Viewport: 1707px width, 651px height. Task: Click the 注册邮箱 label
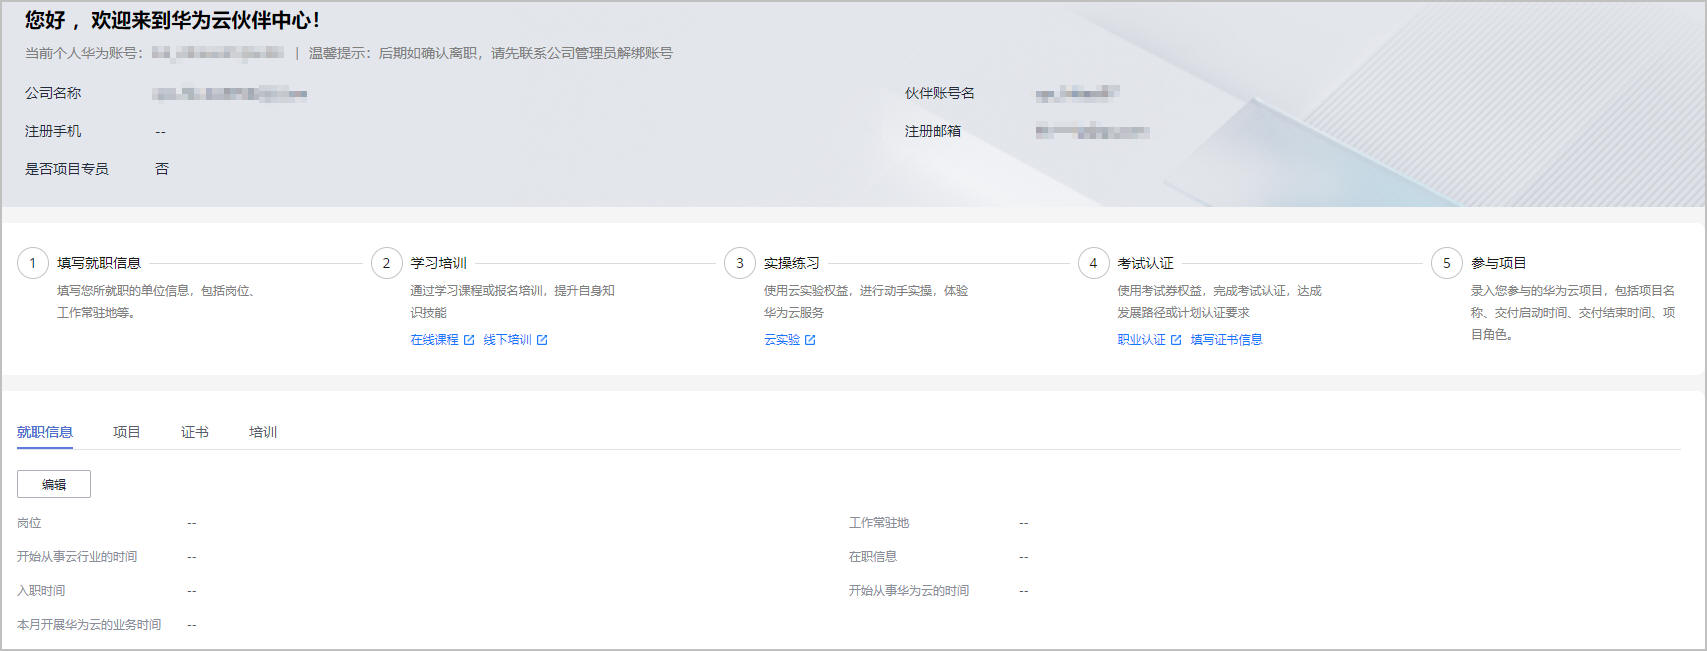pos(932,131)
